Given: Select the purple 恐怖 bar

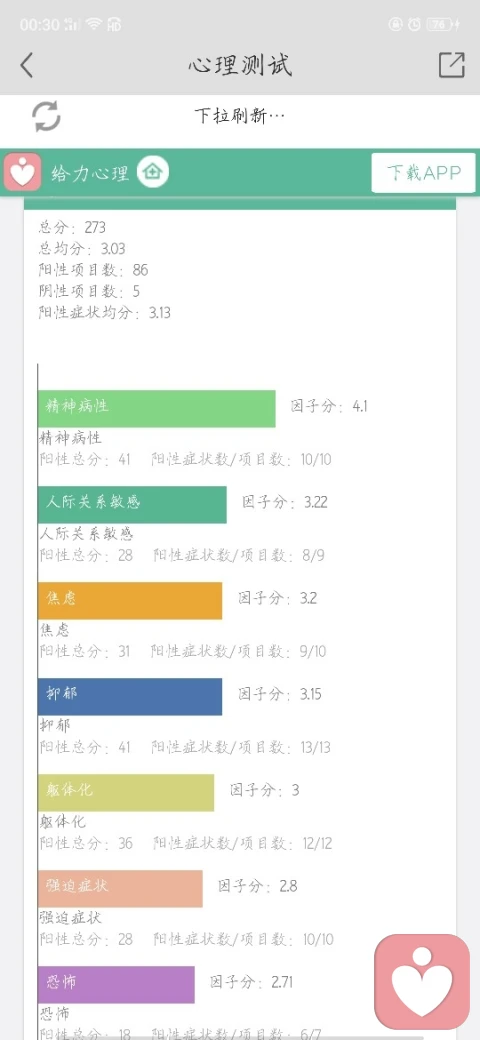Looking at the screenshot, I should [x=116, y=984].
